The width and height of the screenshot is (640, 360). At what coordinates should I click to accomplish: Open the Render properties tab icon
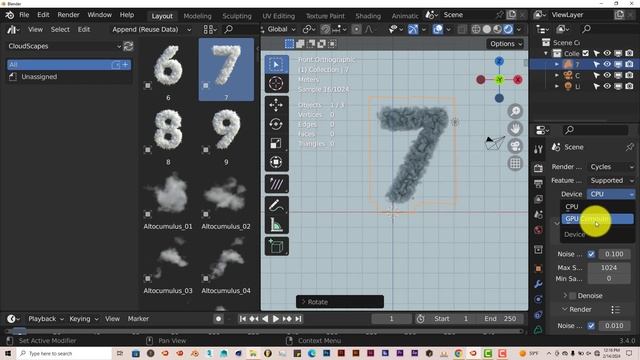click(538, 168)
